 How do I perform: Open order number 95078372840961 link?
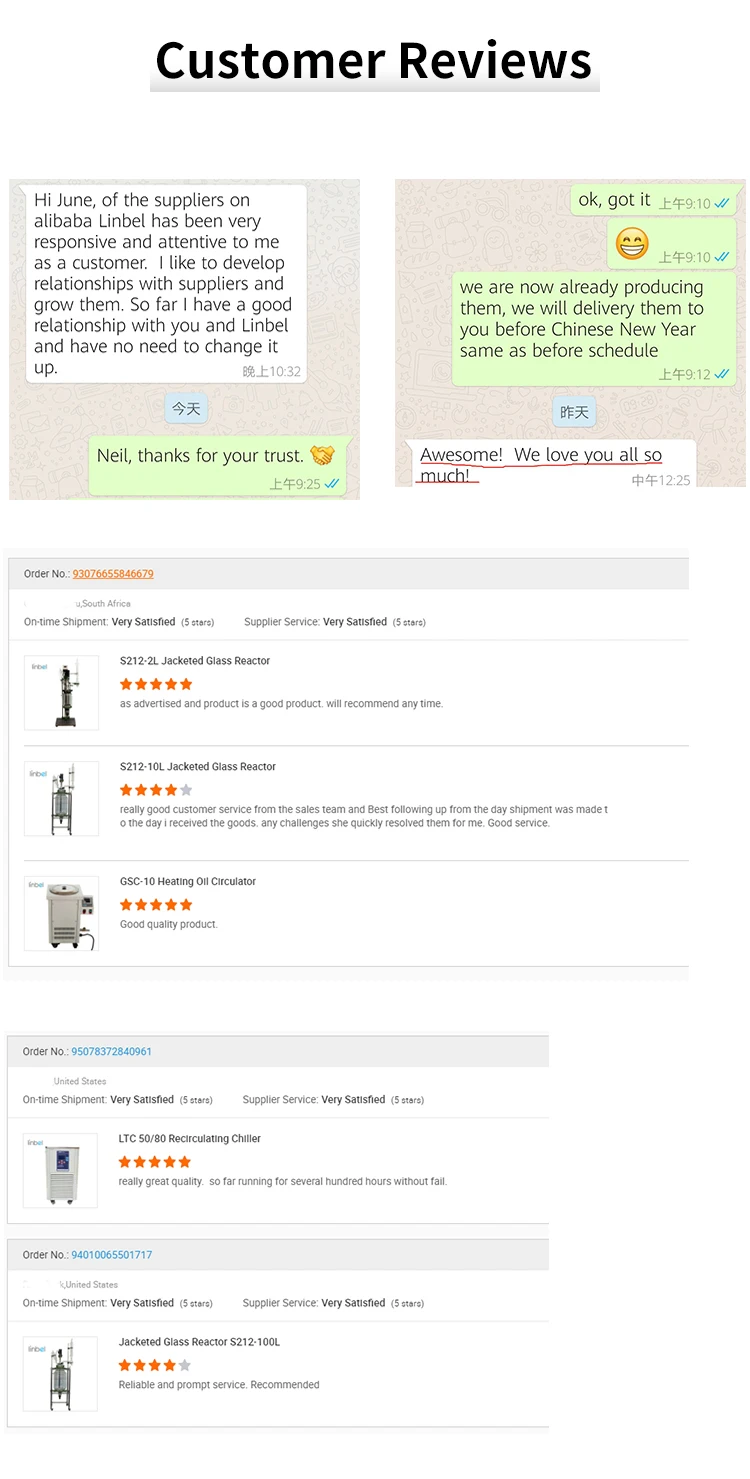(x=111, y=1052)
